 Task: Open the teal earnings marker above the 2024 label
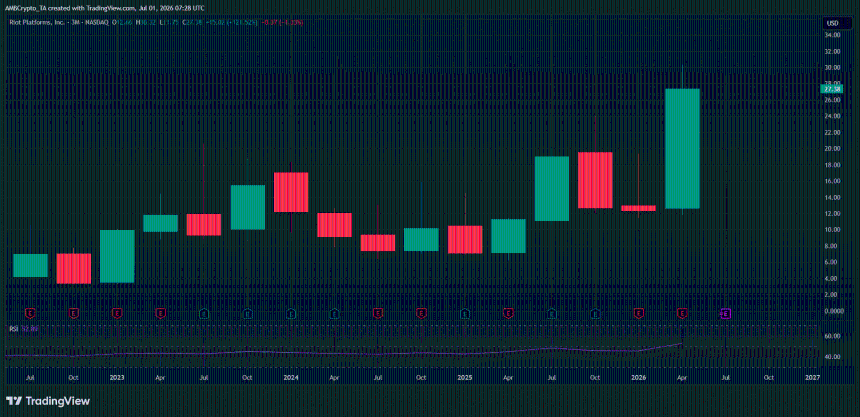pyautogui.click(x=291, y=313)
